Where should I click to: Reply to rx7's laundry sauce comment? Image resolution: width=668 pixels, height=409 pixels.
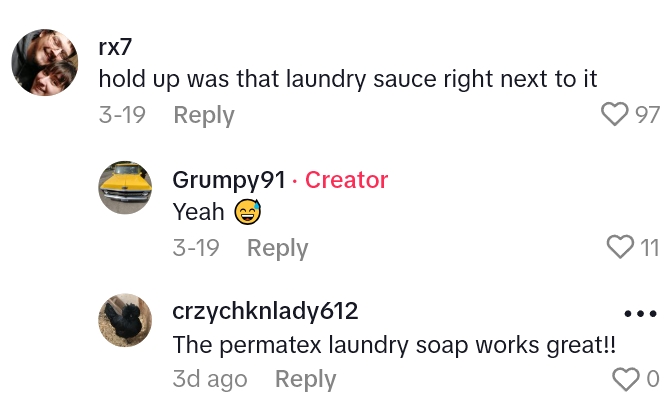(204, 115)
